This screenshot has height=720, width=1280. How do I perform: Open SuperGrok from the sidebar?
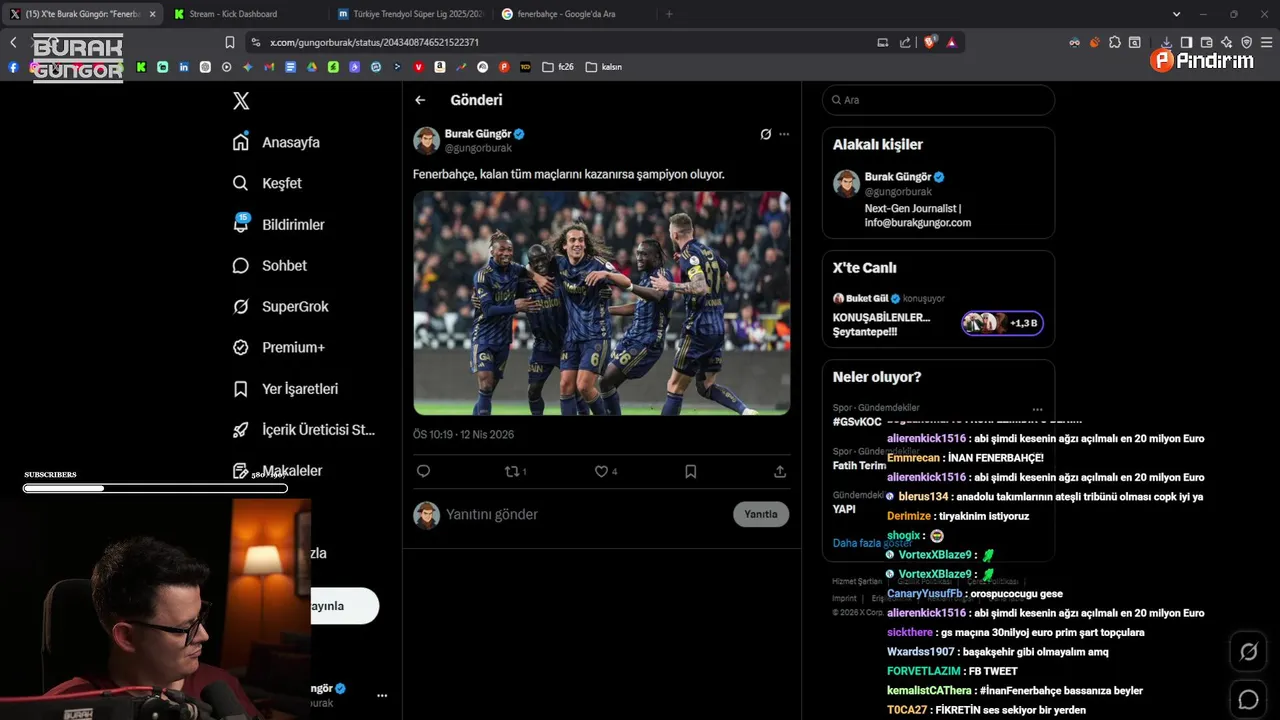point(280,306)
